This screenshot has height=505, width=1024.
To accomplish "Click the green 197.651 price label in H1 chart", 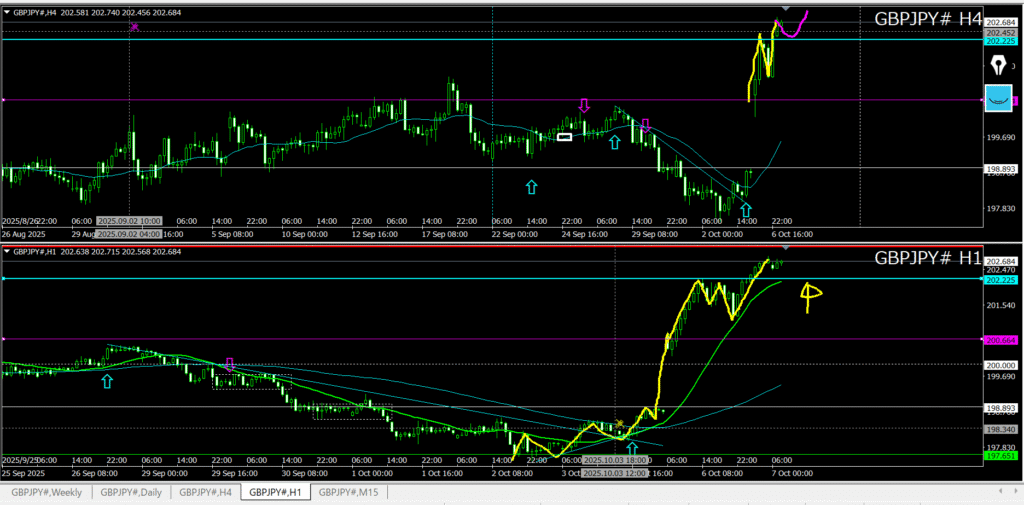I will 1000,455.
